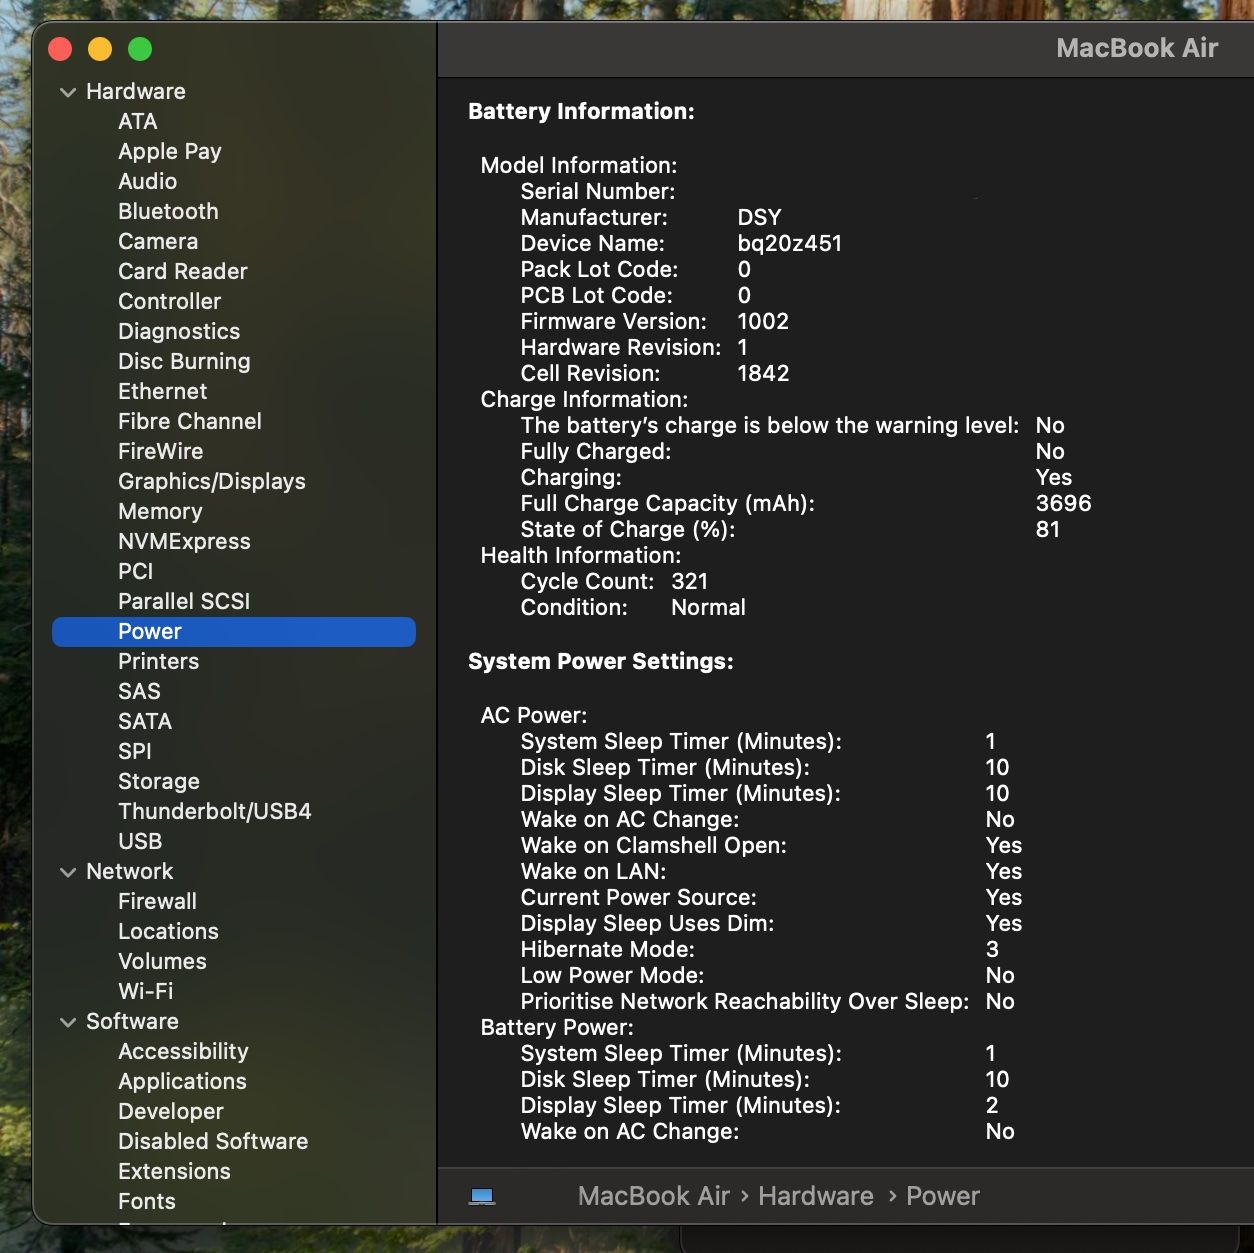Image resolution: width=1254 pixels, height=1253 pixels.
Task: Select Disc Burning entry
Action: point(184,362)
